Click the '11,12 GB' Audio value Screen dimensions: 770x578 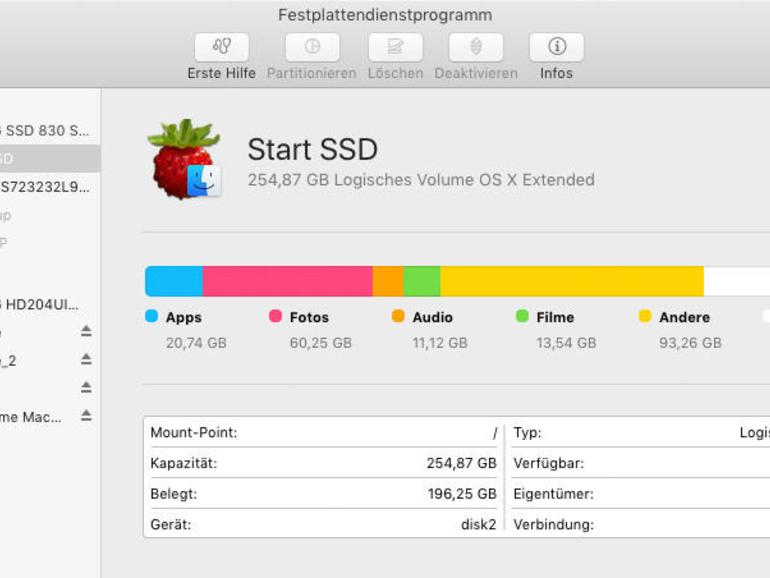coord(440,343)
